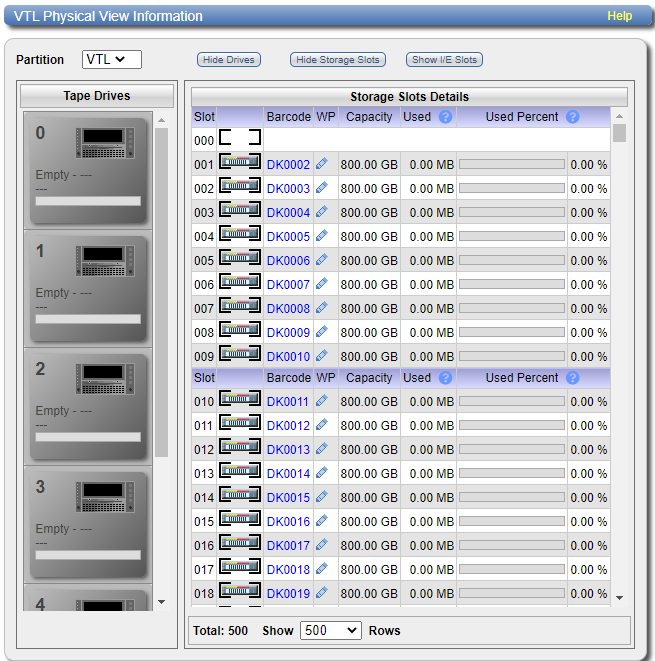Image resolution: width=655 pixels, height=661 pixels.
Task: Click the write-protect pencil for DK0011
Action: 322,401
